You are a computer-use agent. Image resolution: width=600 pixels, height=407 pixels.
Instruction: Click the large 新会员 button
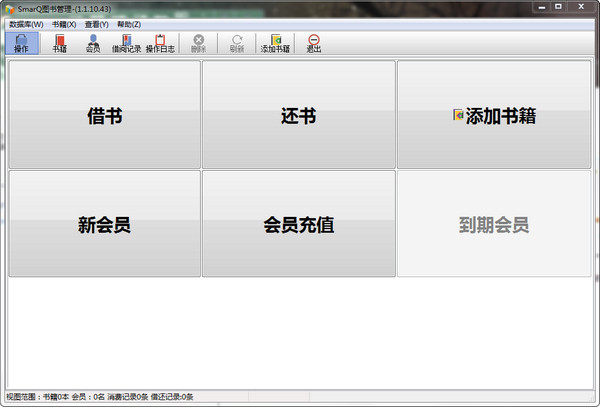[x=105, y=224]
